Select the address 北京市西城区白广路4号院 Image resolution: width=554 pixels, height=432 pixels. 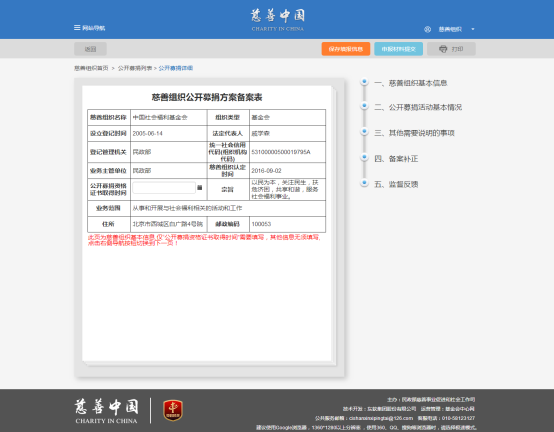pyautogui.click(x=168, y=224)
